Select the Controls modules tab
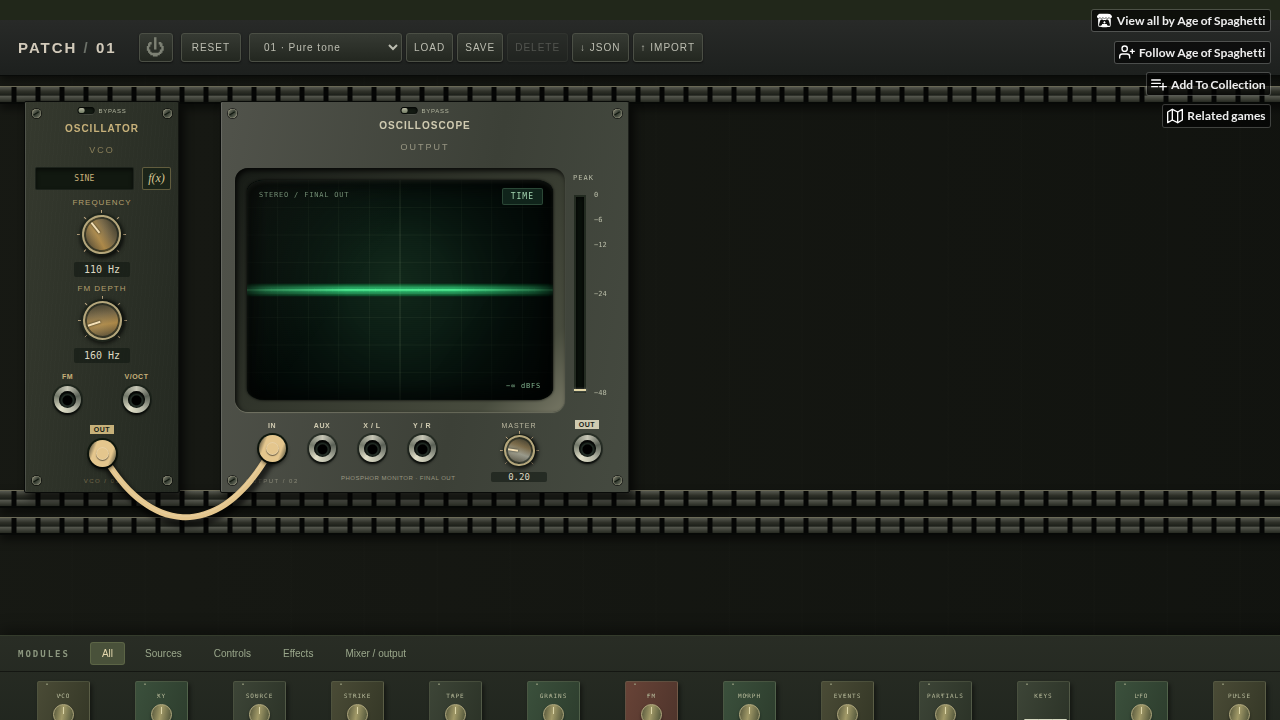Viewport: 1280px width, 720px height. pos(232,653)
